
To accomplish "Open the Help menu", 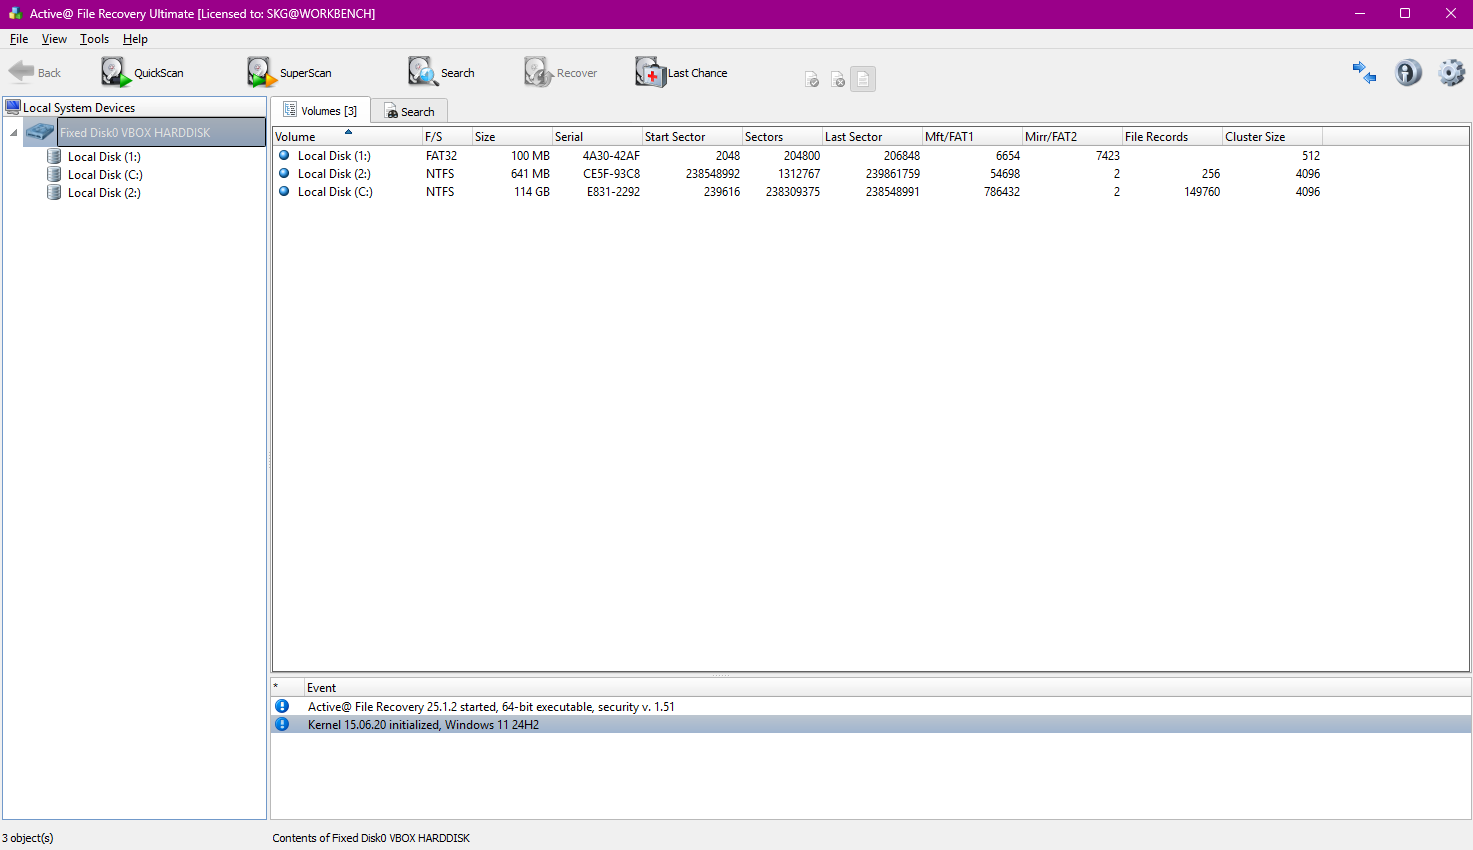I will [135, 39].
